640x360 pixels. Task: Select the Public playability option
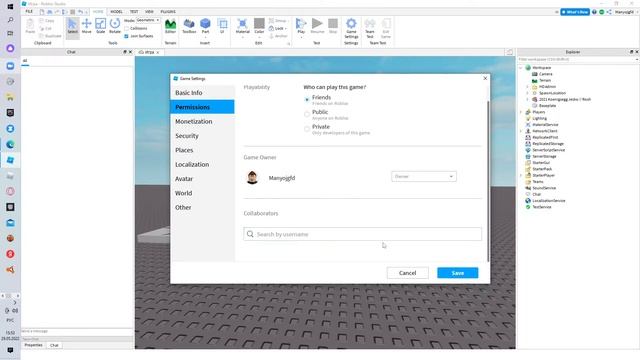pyautogui.click(x=307, y=114)
